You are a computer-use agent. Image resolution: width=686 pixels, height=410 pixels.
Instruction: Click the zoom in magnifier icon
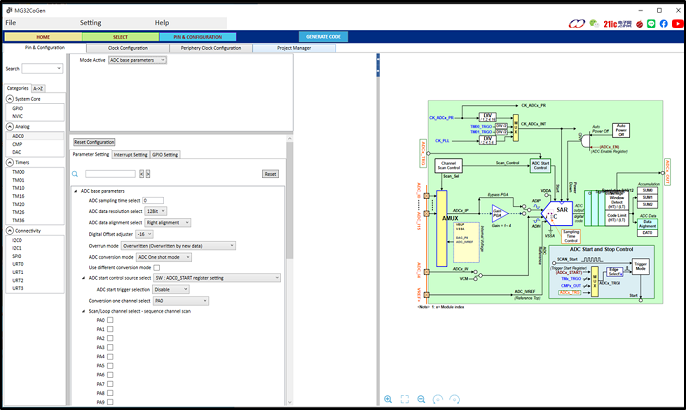point(388,399)
